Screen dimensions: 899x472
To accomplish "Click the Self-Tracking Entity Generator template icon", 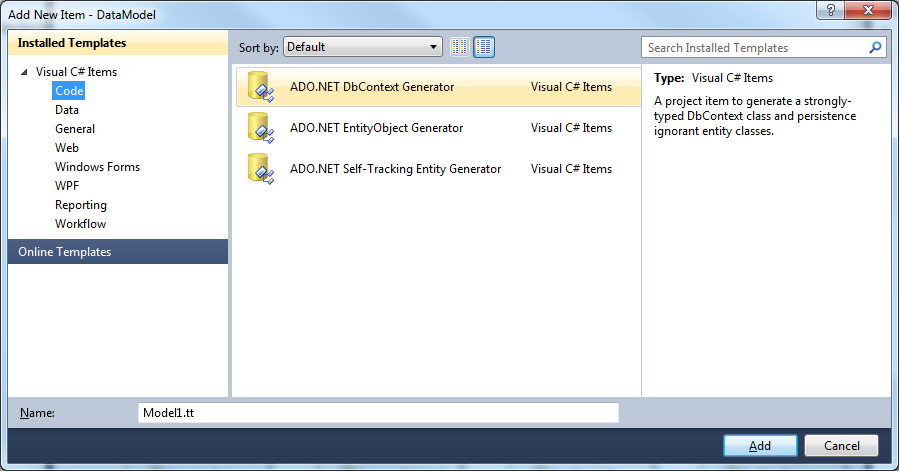I will 260,169.
